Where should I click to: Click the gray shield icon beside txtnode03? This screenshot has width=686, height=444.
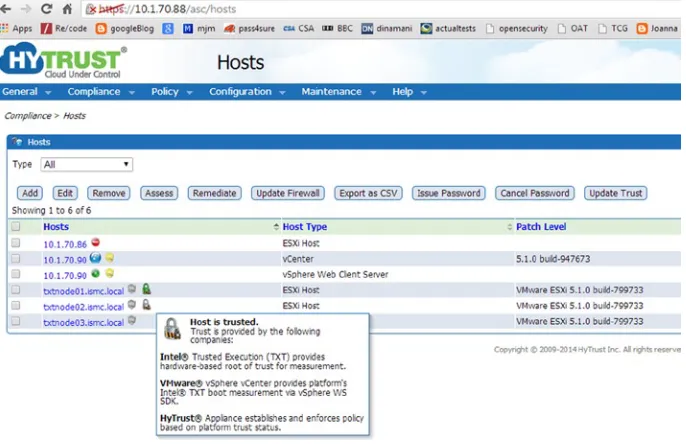pos(132,321)
